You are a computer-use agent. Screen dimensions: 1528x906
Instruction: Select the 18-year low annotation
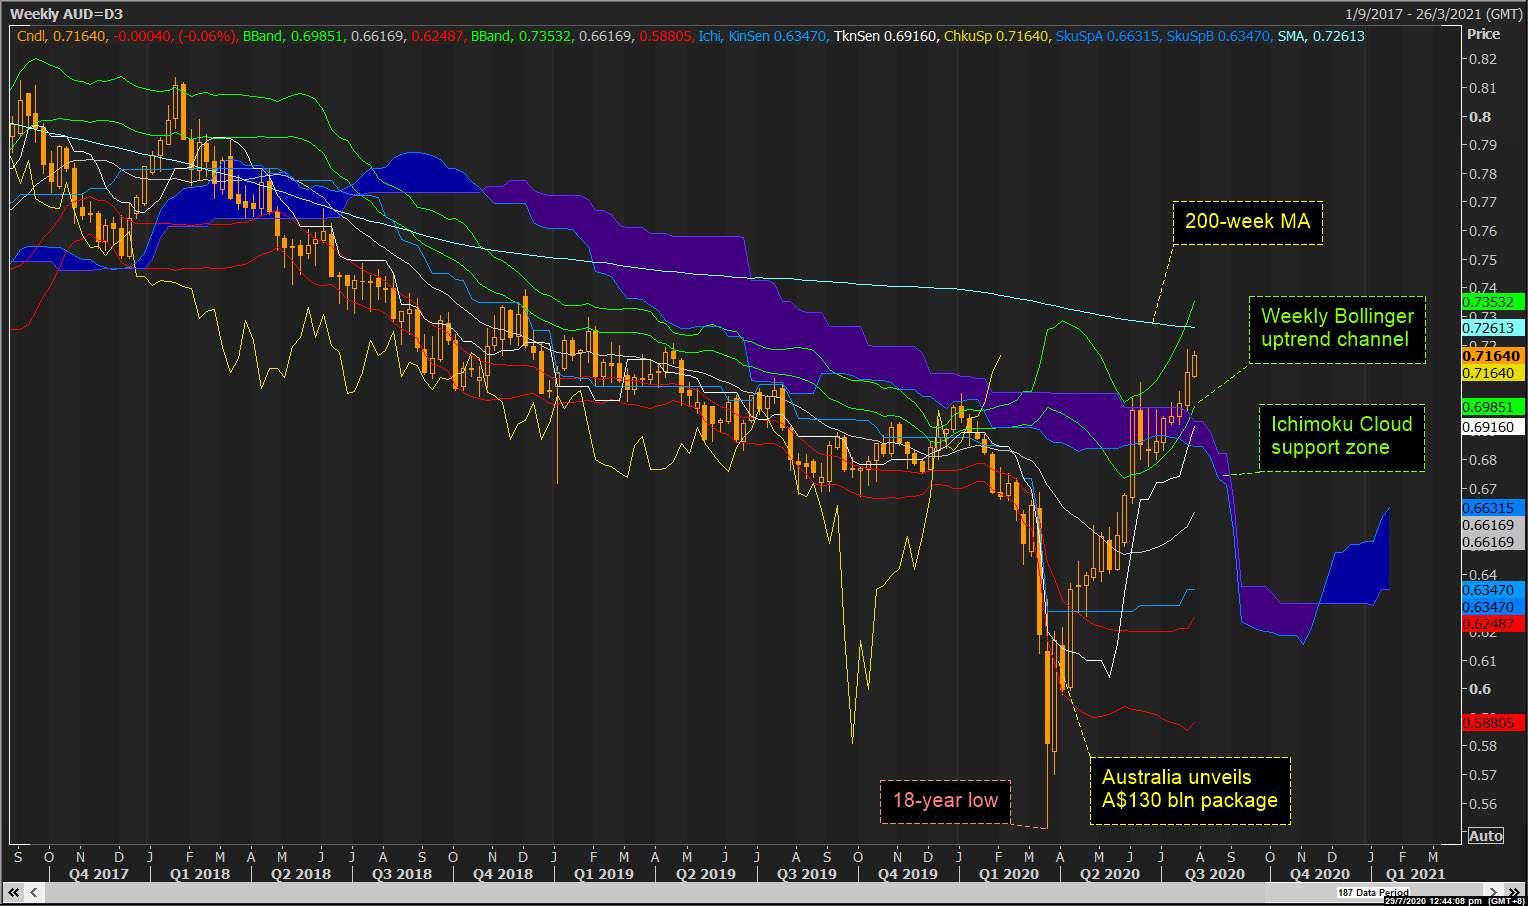[945, 801]
